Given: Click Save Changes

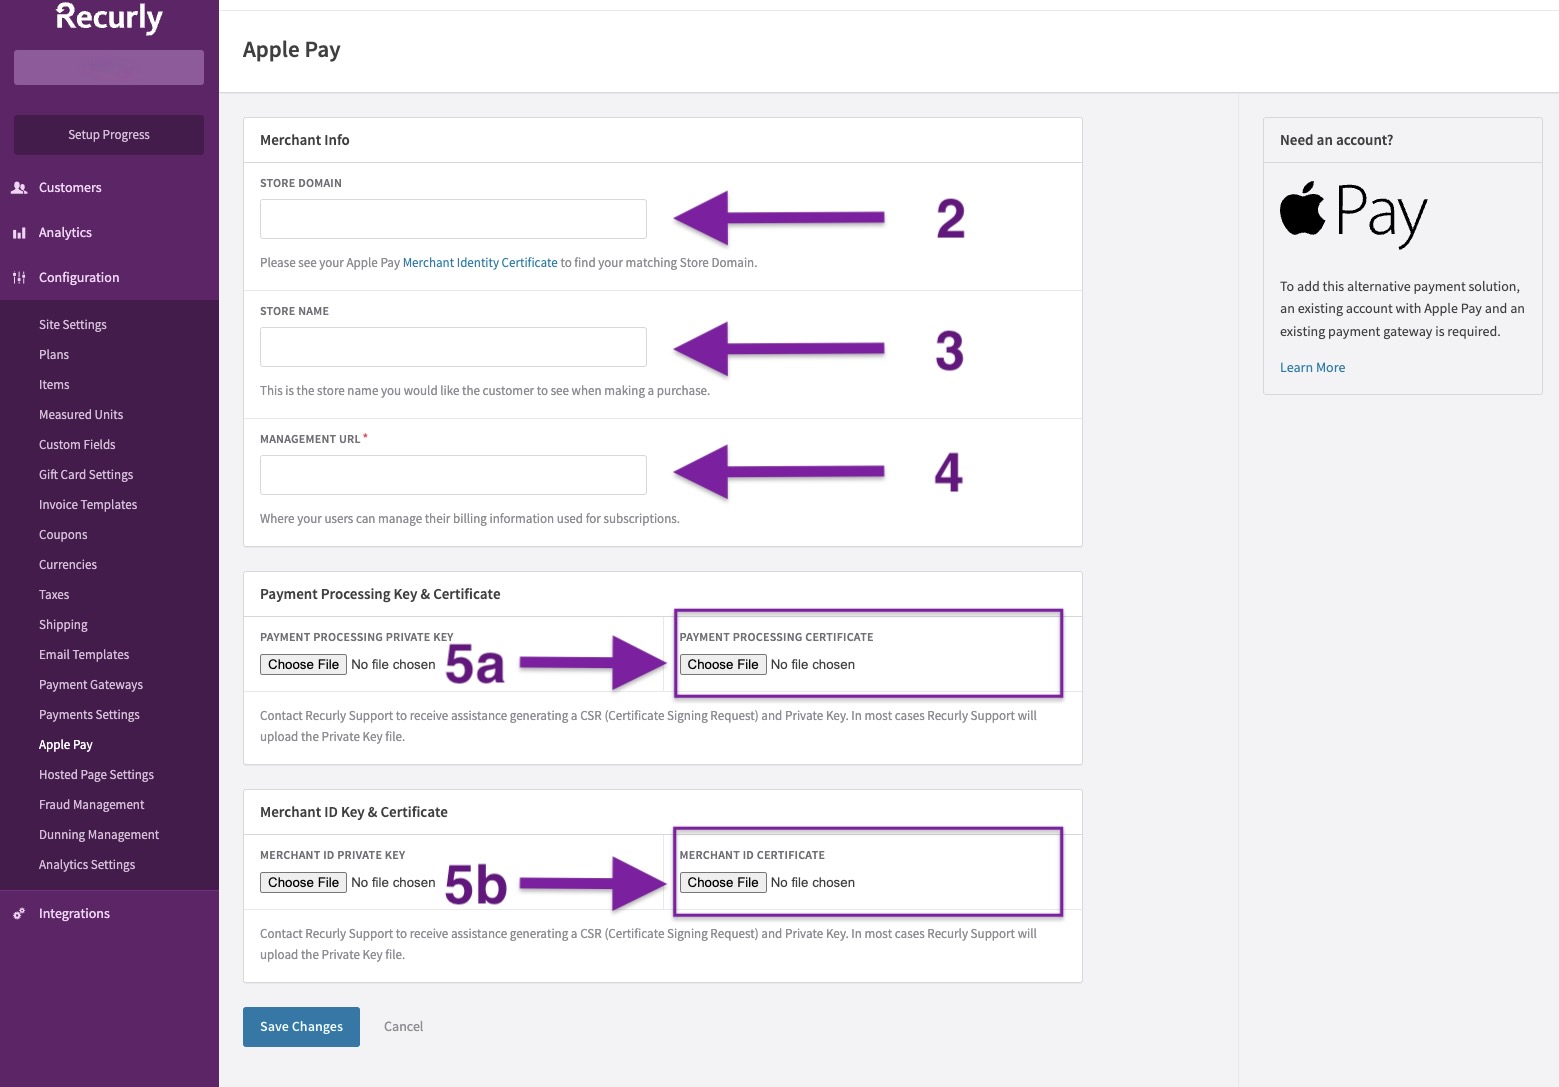Looking at the screenshot, I should pos(301,1027).
